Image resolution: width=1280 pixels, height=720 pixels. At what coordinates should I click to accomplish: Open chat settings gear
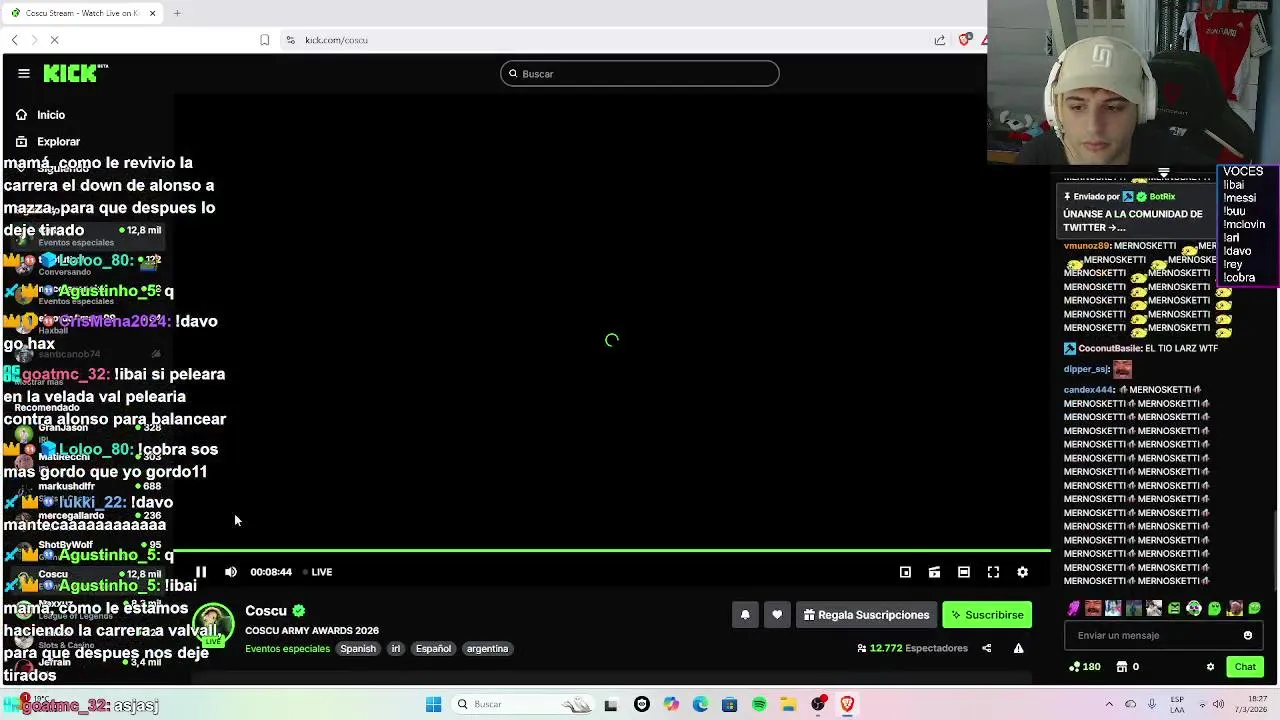coord(1210,667)
